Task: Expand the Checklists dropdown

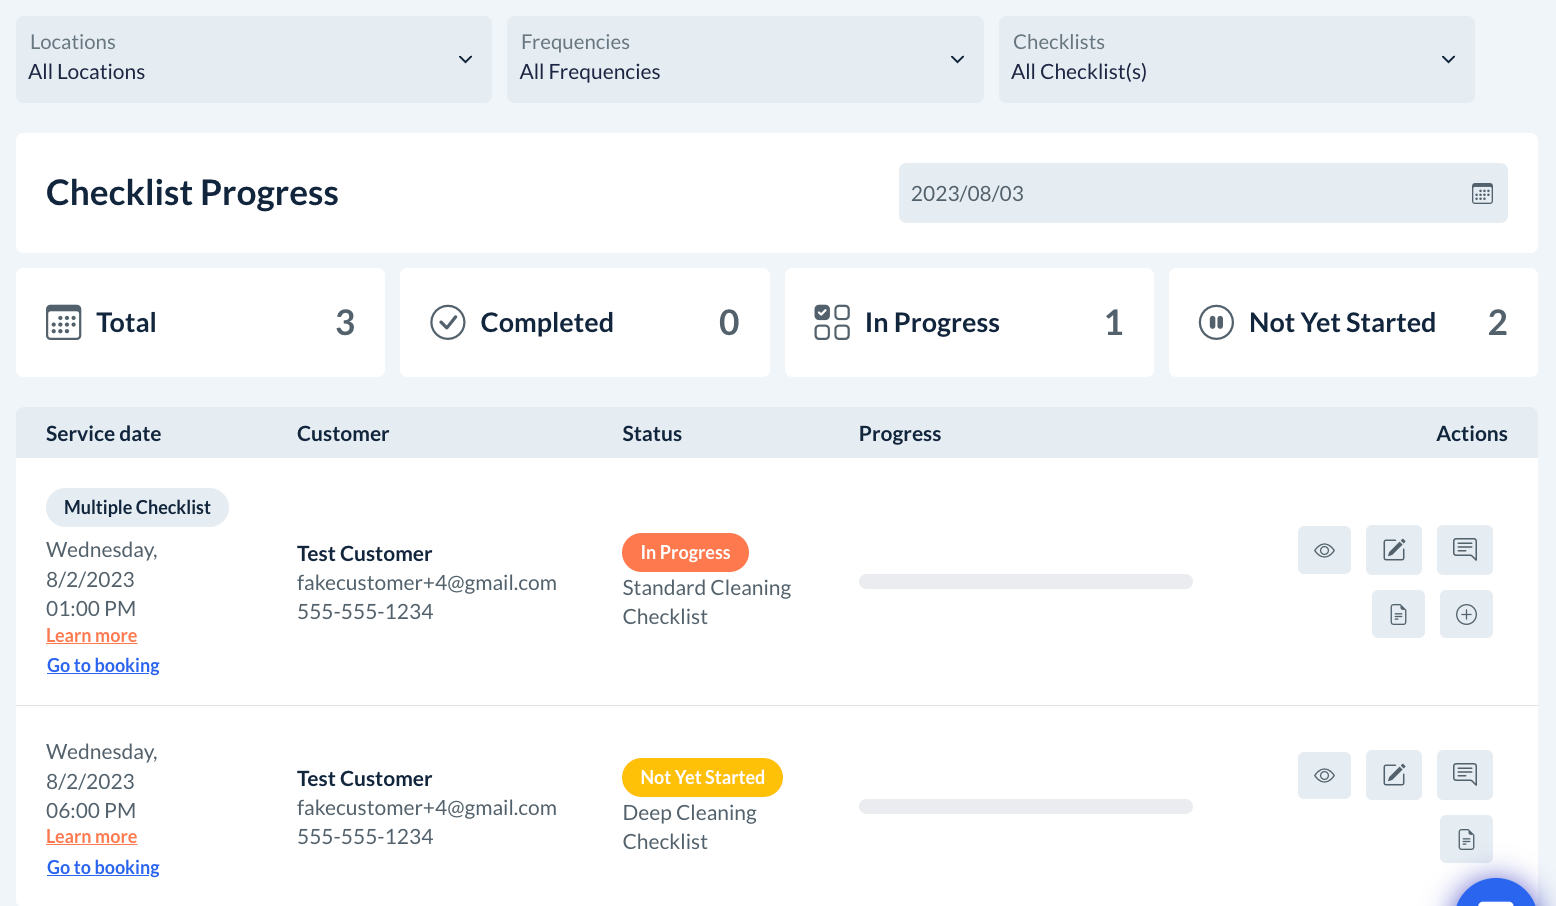Action: 1237,59
